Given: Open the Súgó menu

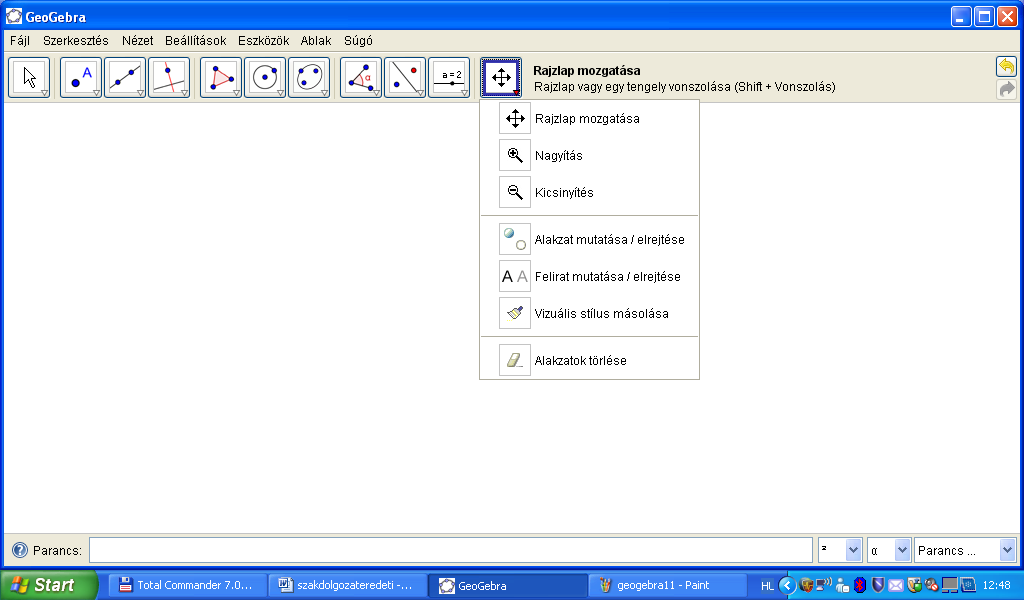Looking at the screenshot, I should click(x=358, y=40).
